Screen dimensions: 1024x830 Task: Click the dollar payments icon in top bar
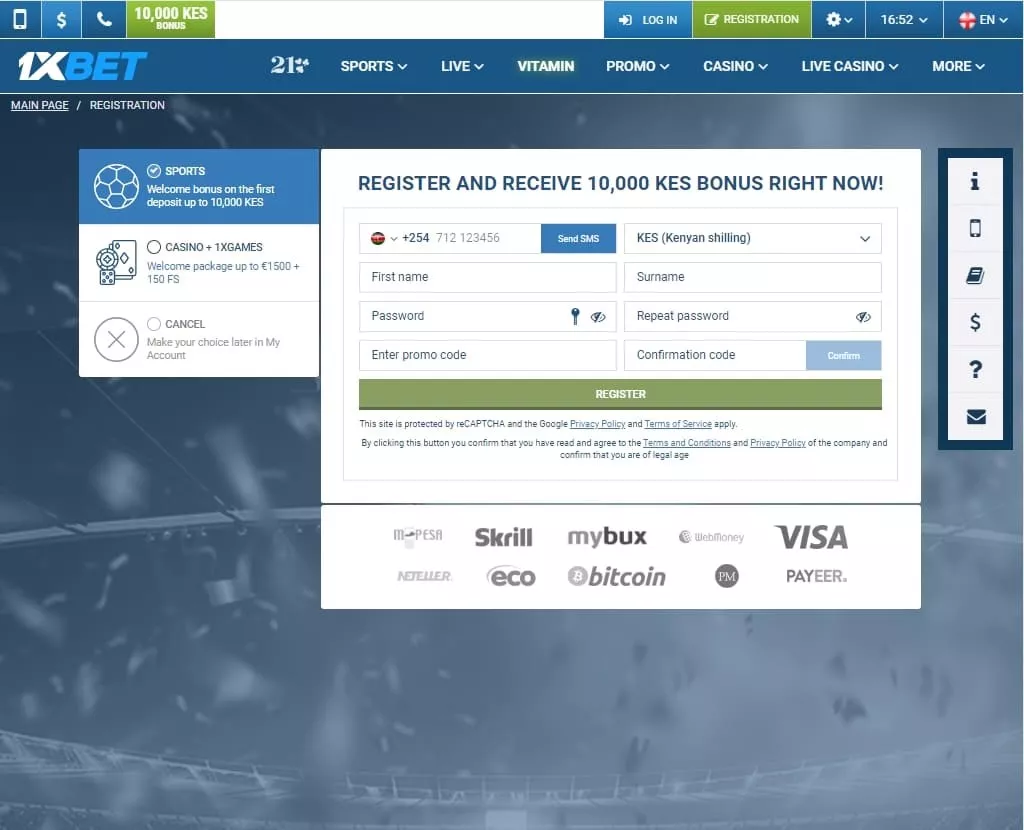(62, 19)
